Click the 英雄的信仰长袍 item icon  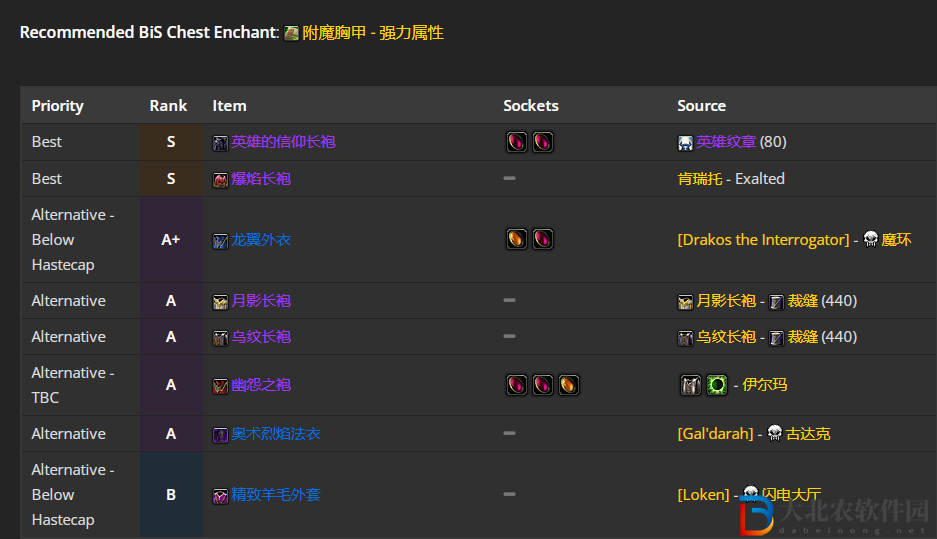point(221,143)
